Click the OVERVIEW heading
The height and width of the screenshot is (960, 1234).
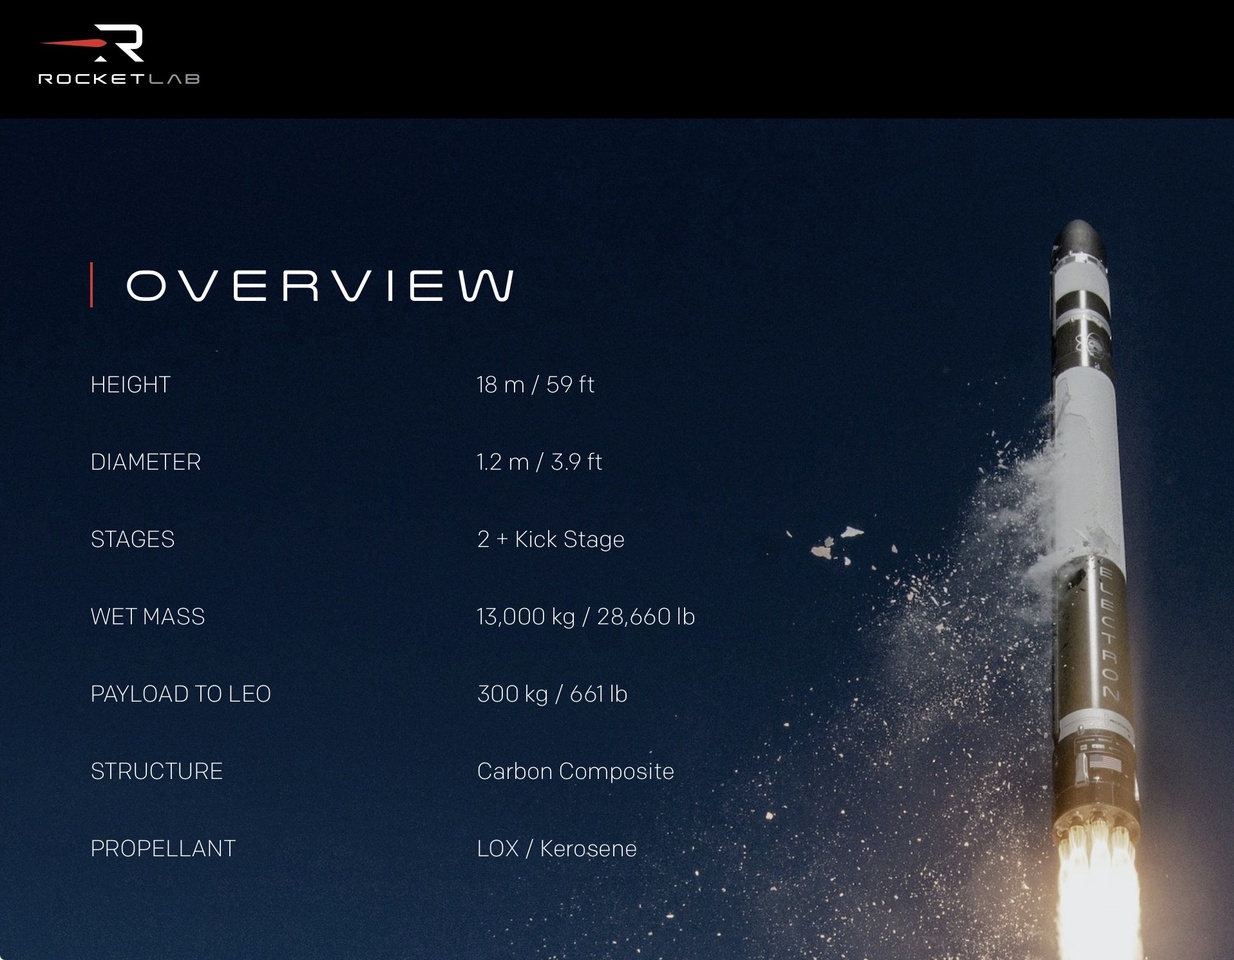pyautogui.click(x=320, y=286)
